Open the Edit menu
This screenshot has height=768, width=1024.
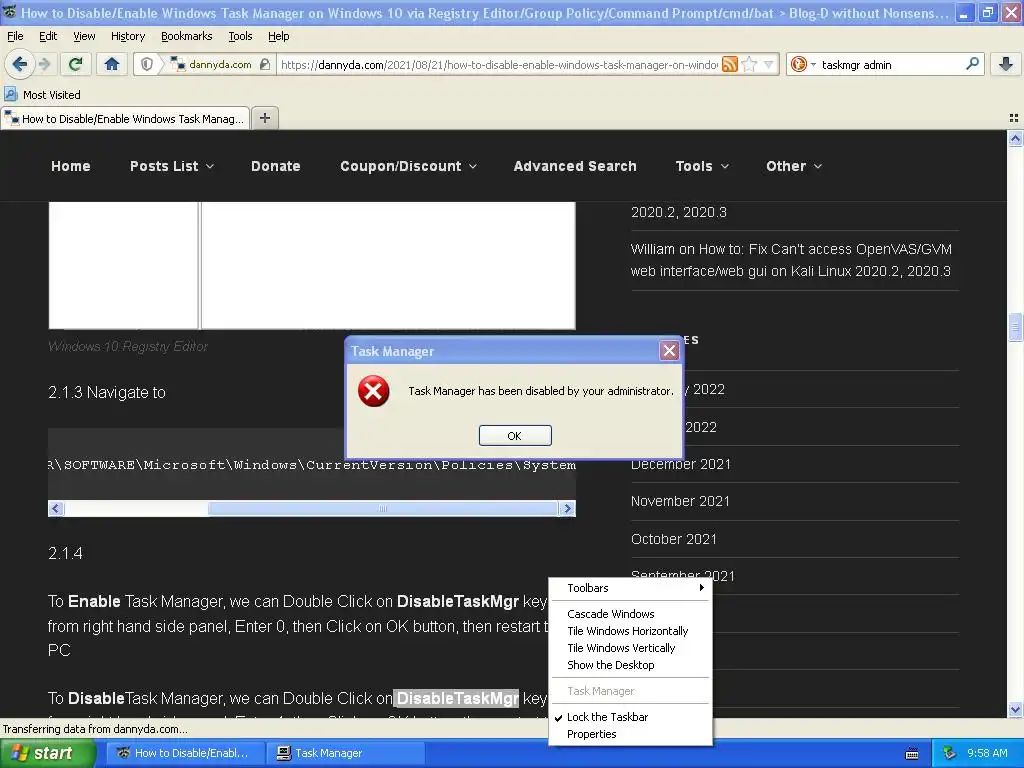[48, 36]
